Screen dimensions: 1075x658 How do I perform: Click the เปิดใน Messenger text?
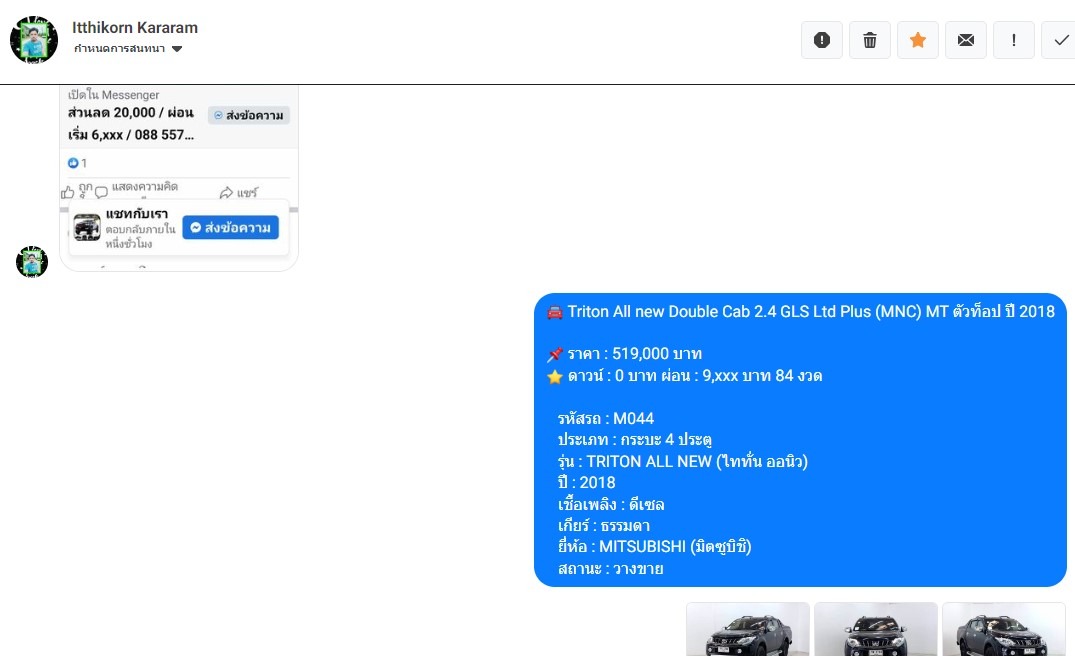coord(113,95)
